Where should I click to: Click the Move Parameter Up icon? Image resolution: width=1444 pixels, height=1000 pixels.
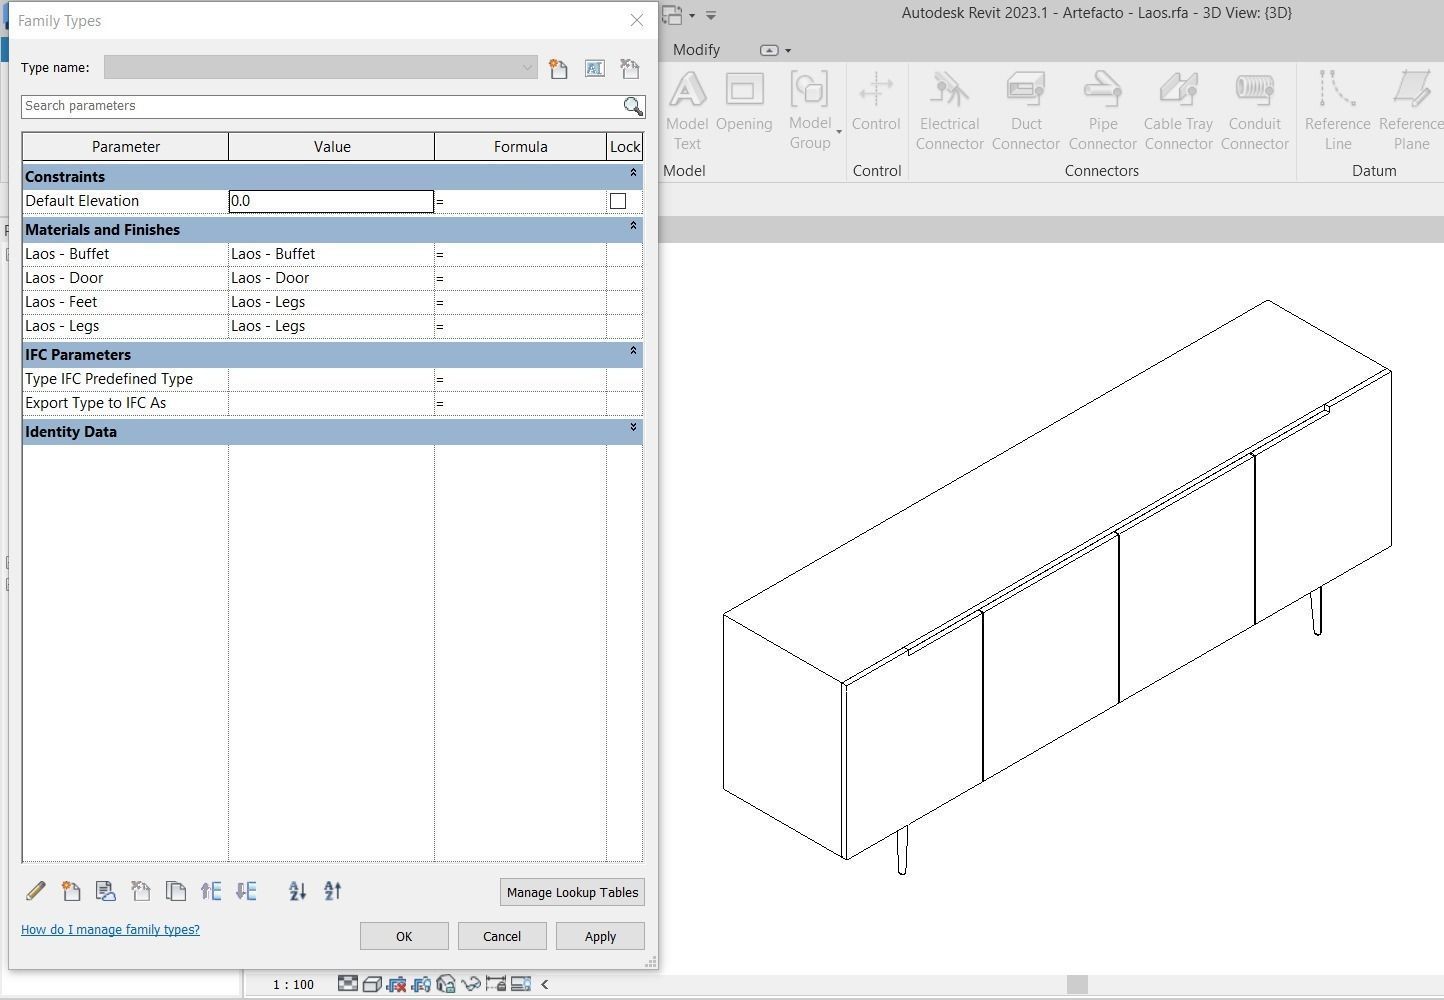[211, 891]
